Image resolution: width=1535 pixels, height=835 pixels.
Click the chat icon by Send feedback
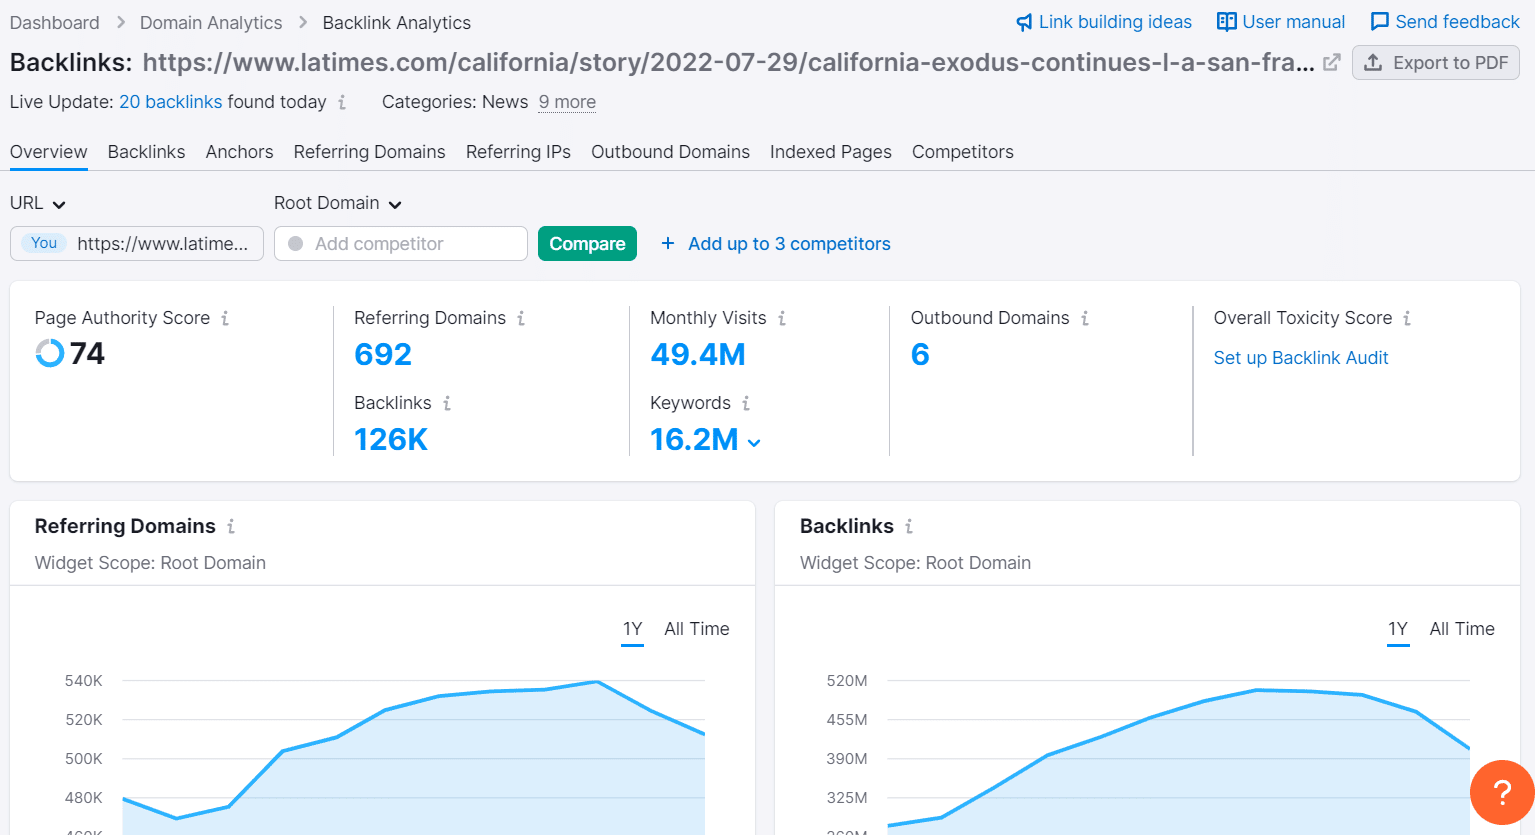[x=1380, y=22]
